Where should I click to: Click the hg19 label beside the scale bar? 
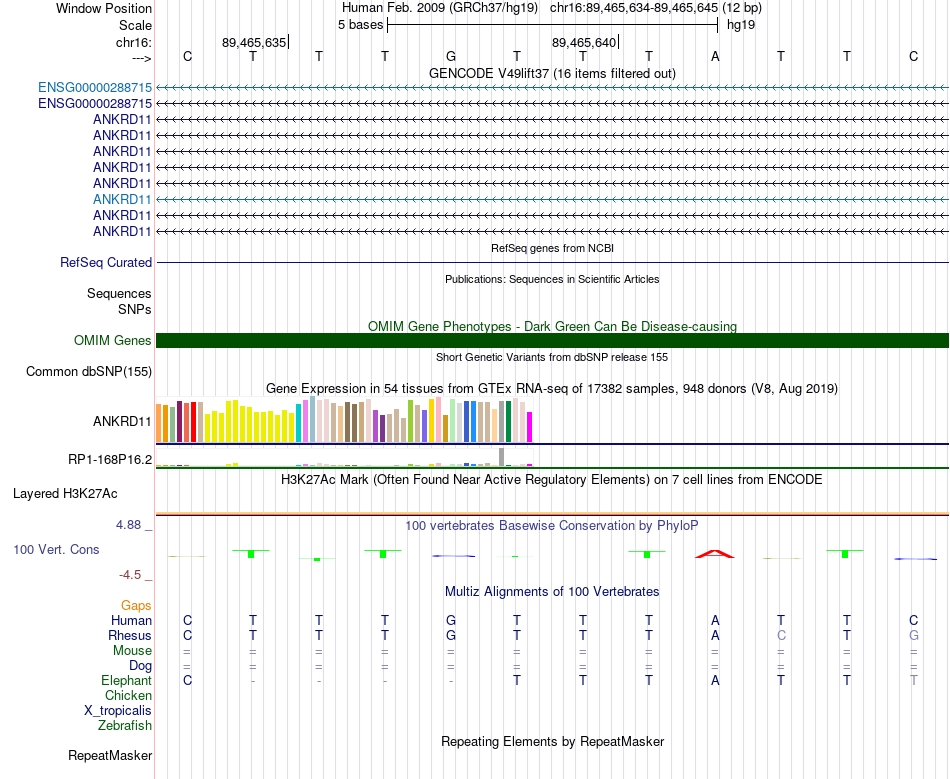point(741,25)
